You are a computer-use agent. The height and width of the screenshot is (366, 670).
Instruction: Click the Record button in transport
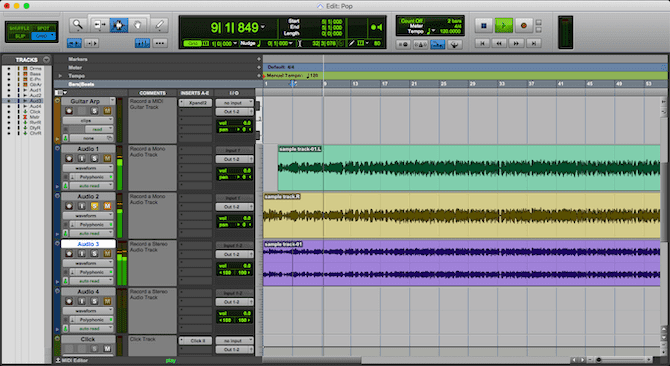(x=523, y=26)
